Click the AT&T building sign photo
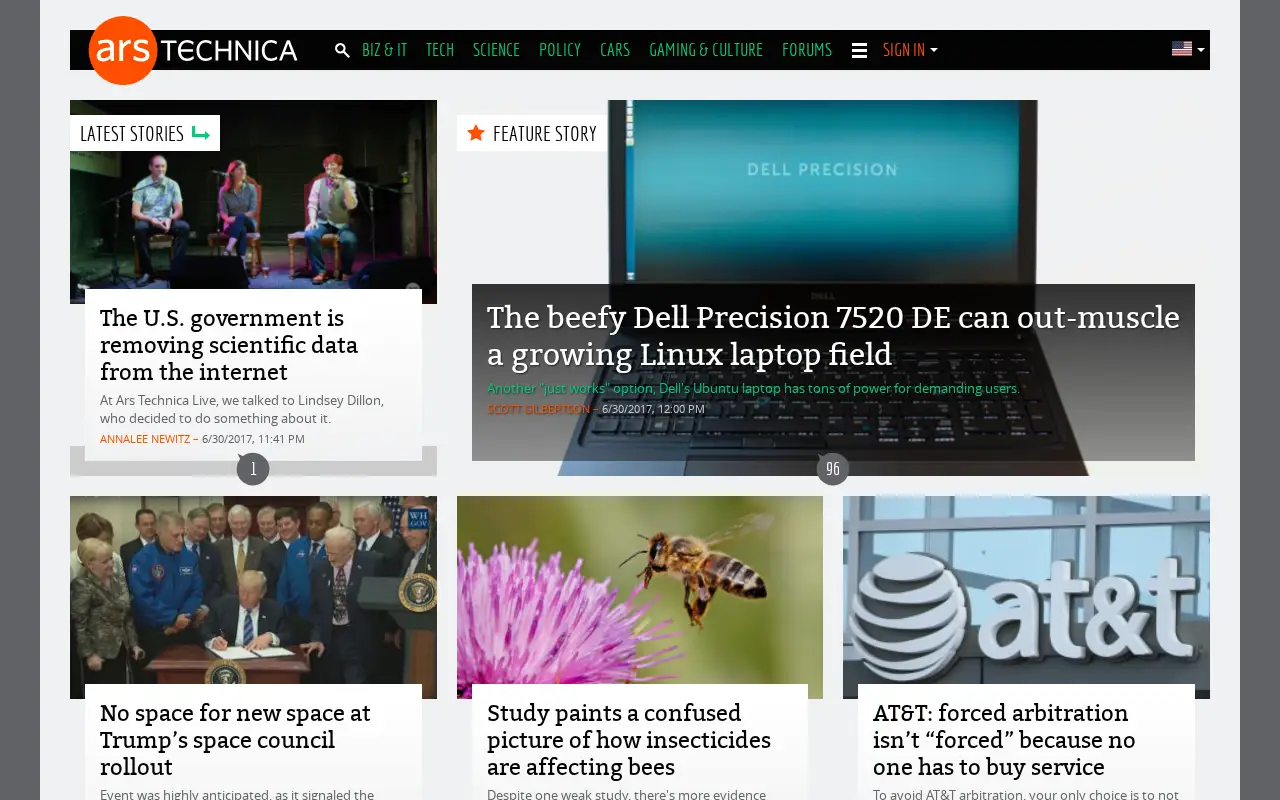Image resolution: width=1280 pixels, height=800 pixels. [1026, 597]
